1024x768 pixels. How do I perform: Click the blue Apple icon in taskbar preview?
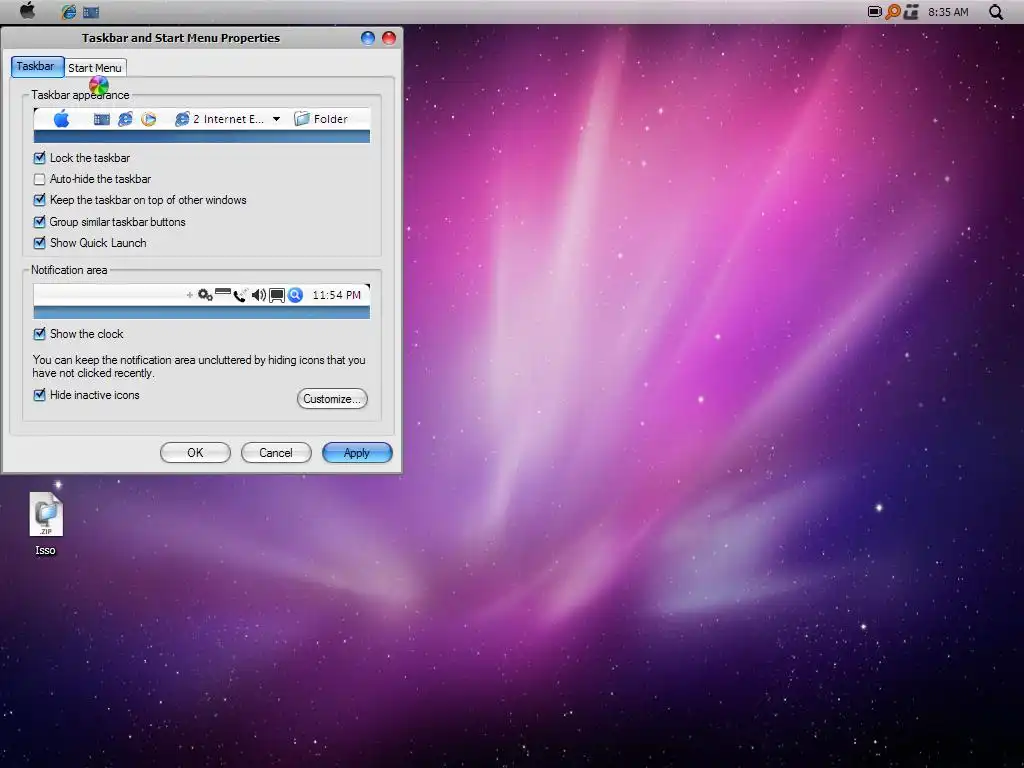(61, 119)
